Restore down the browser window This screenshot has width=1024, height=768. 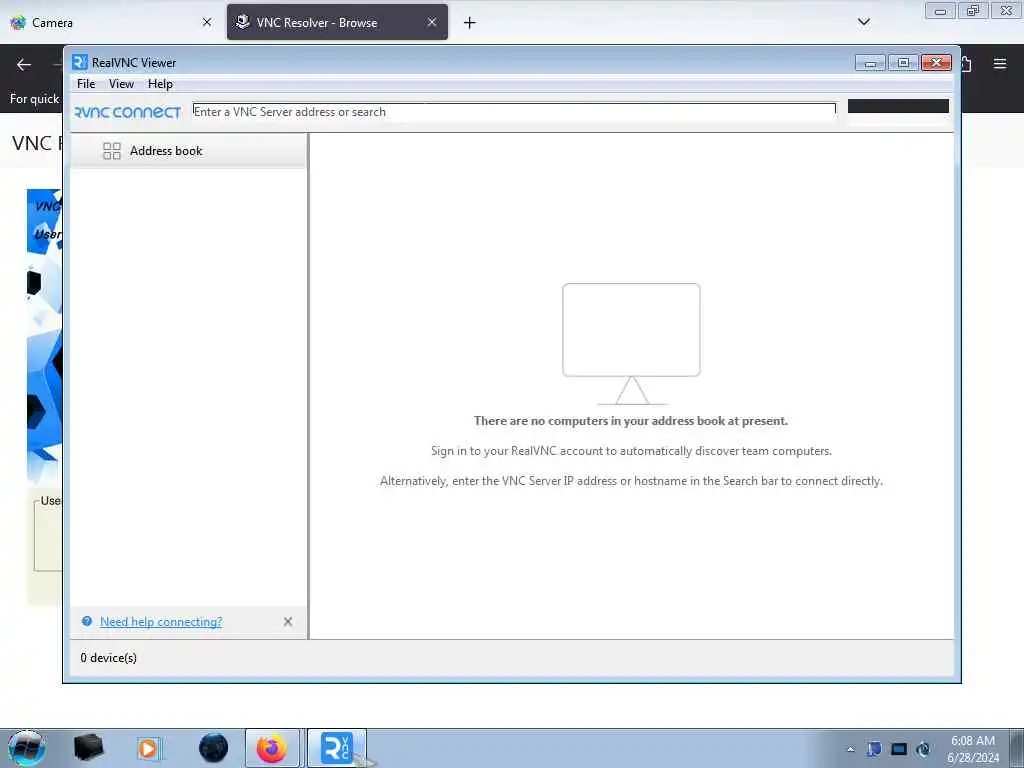pyautogui.click(x=973, y=10)
